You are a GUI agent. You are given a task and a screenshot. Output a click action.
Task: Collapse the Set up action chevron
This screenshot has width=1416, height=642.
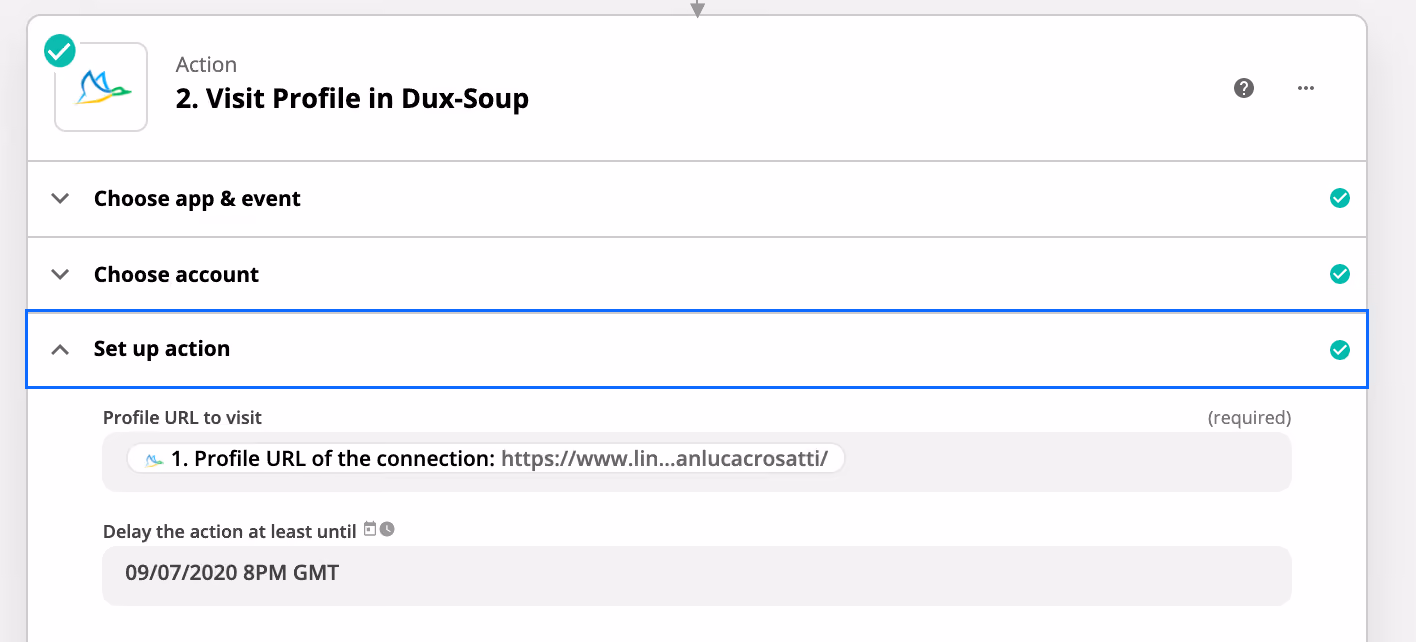pyautogui.click(x=60, y=349)
